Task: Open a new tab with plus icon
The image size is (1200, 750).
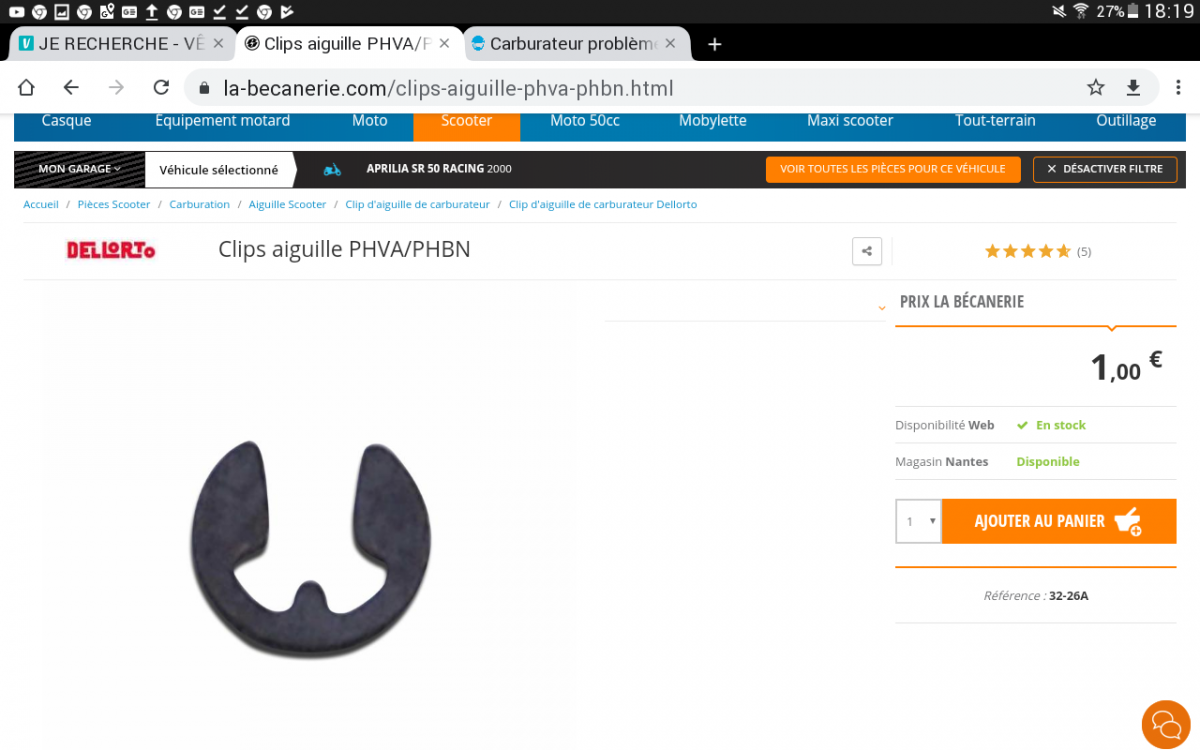Action: coord(714,44)
